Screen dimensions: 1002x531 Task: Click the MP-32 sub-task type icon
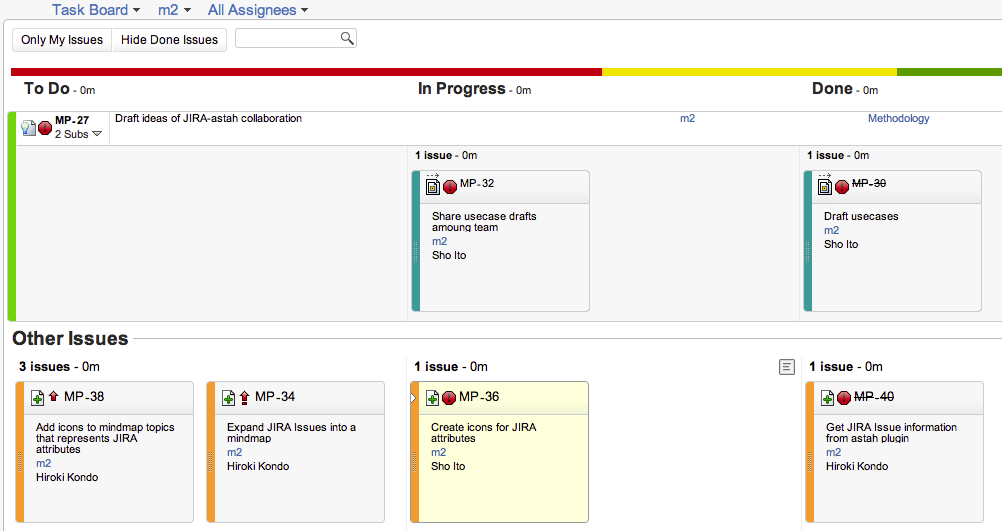pyautogui.click(x=432, y=184)
